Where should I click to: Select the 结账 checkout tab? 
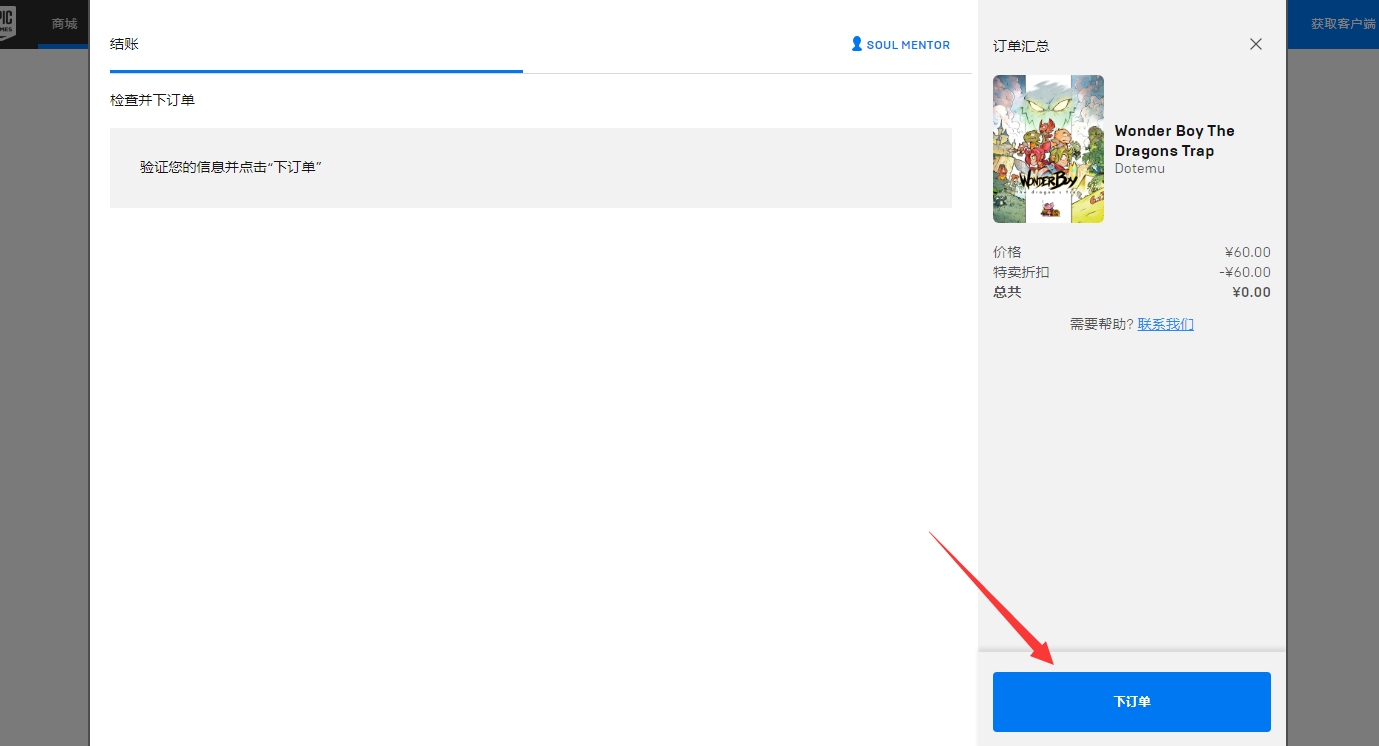[x=124, y=44]
